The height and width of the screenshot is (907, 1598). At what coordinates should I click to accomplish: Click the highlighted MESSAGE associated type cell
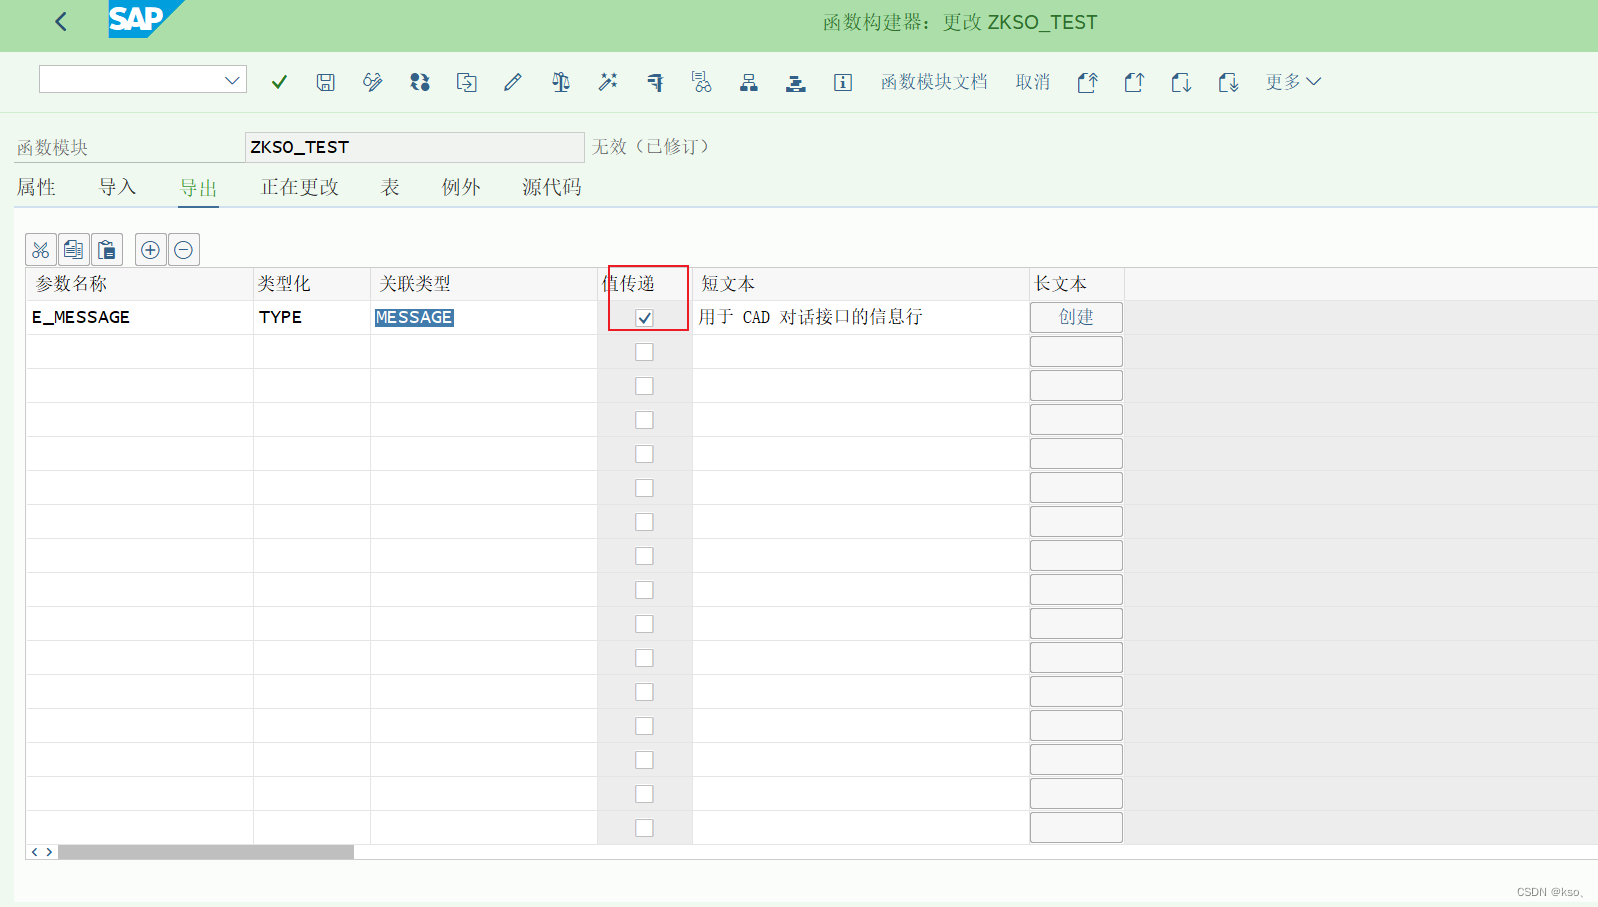click(484, 317)
